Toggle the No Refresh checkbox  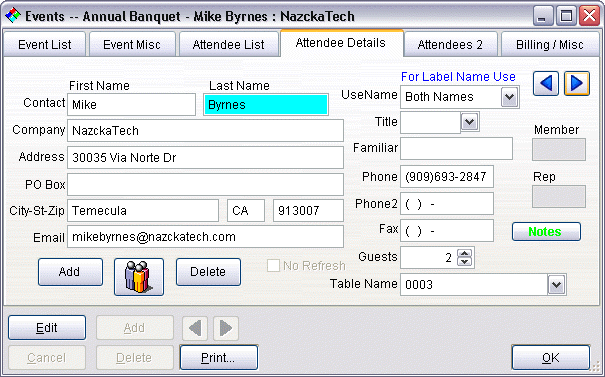(x=273, y=265)
